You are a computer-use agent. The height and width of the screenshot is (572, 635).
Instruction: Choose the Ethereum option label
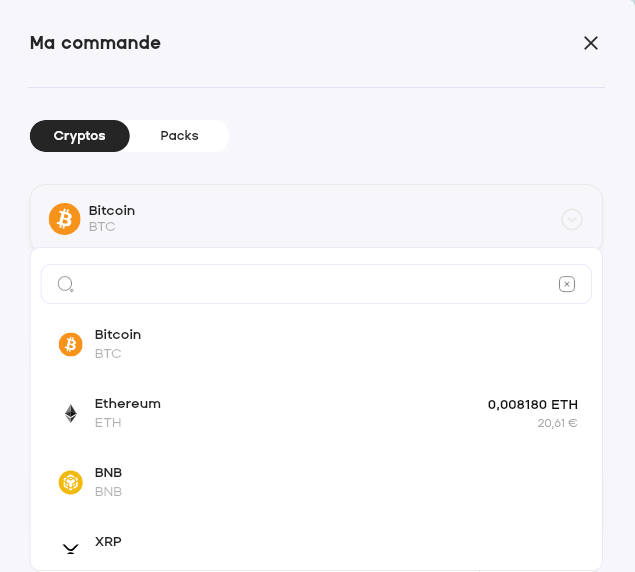[x=128, y=403]
